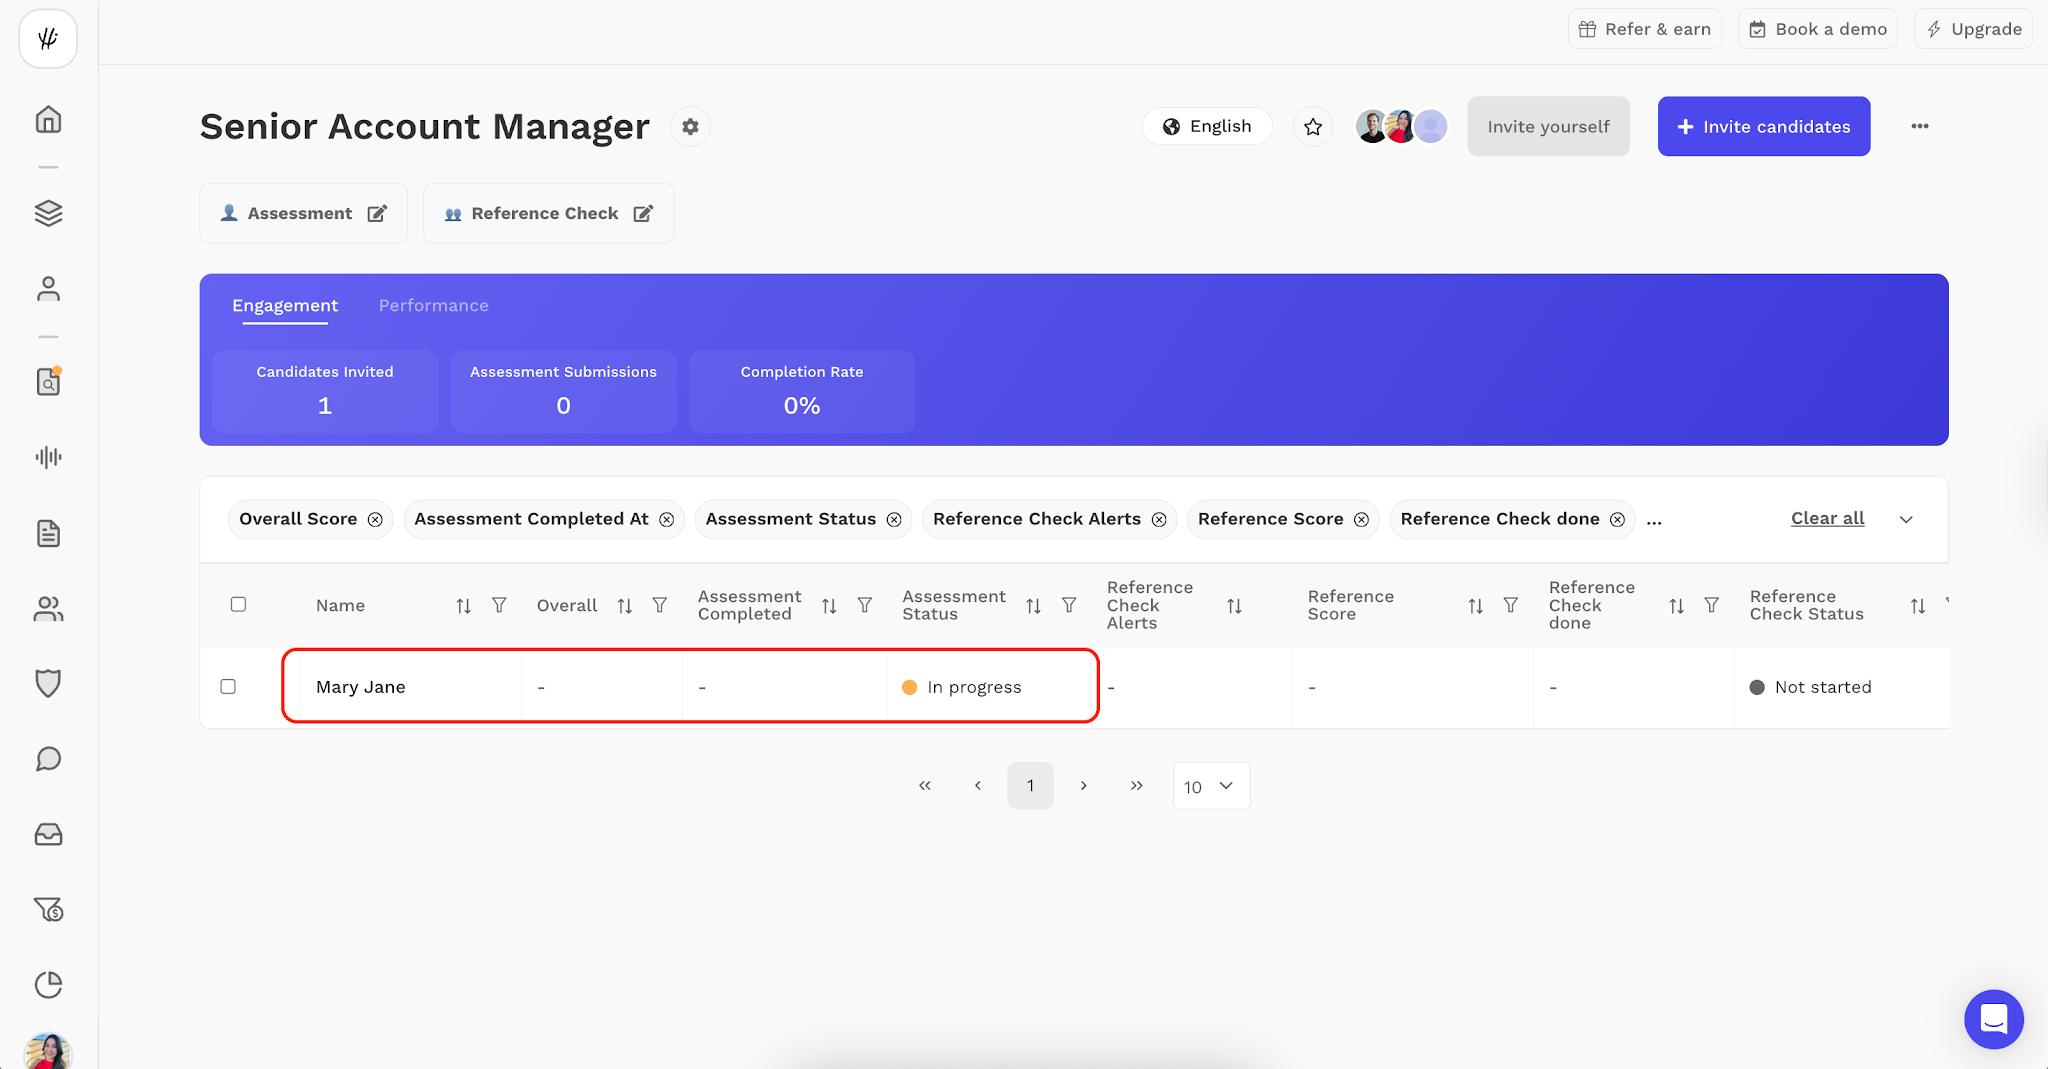Sort by Assessment Completed column
This screenshot has height=1069, width=2048.
coord(829,605)
